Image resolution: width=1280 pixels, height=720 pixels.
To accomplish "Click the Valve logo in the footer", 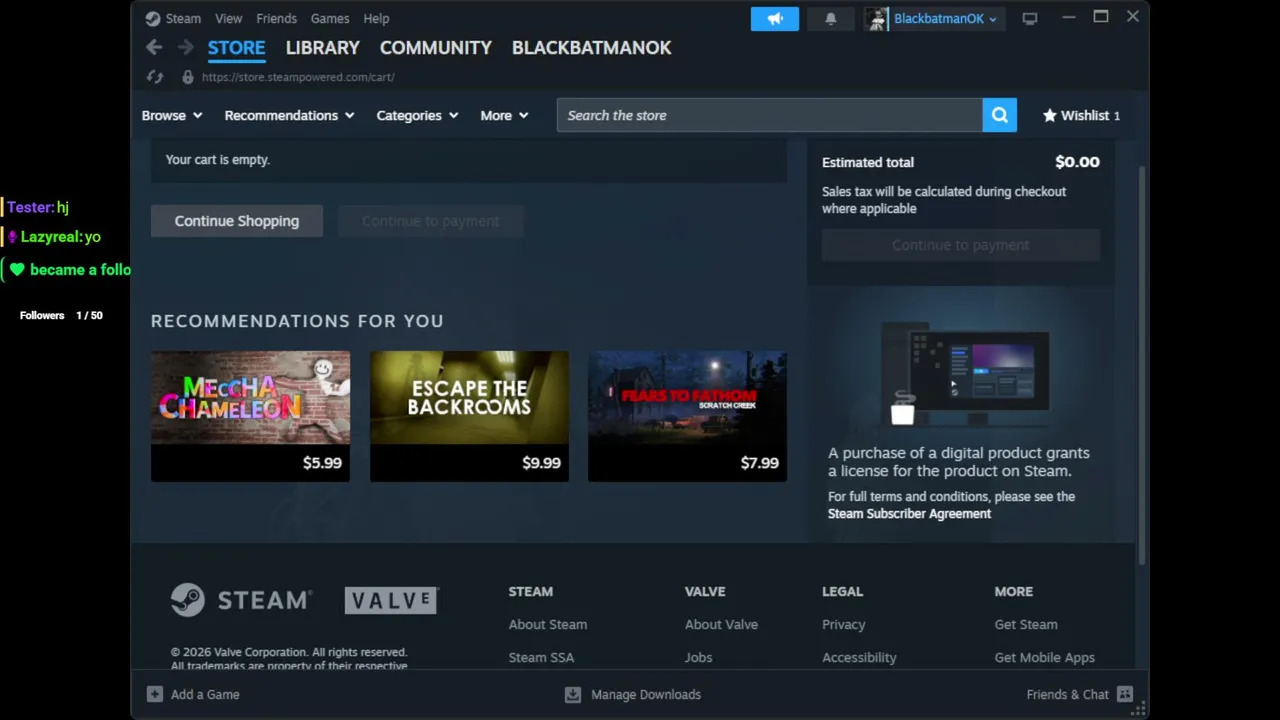I will tap(391, 600).
